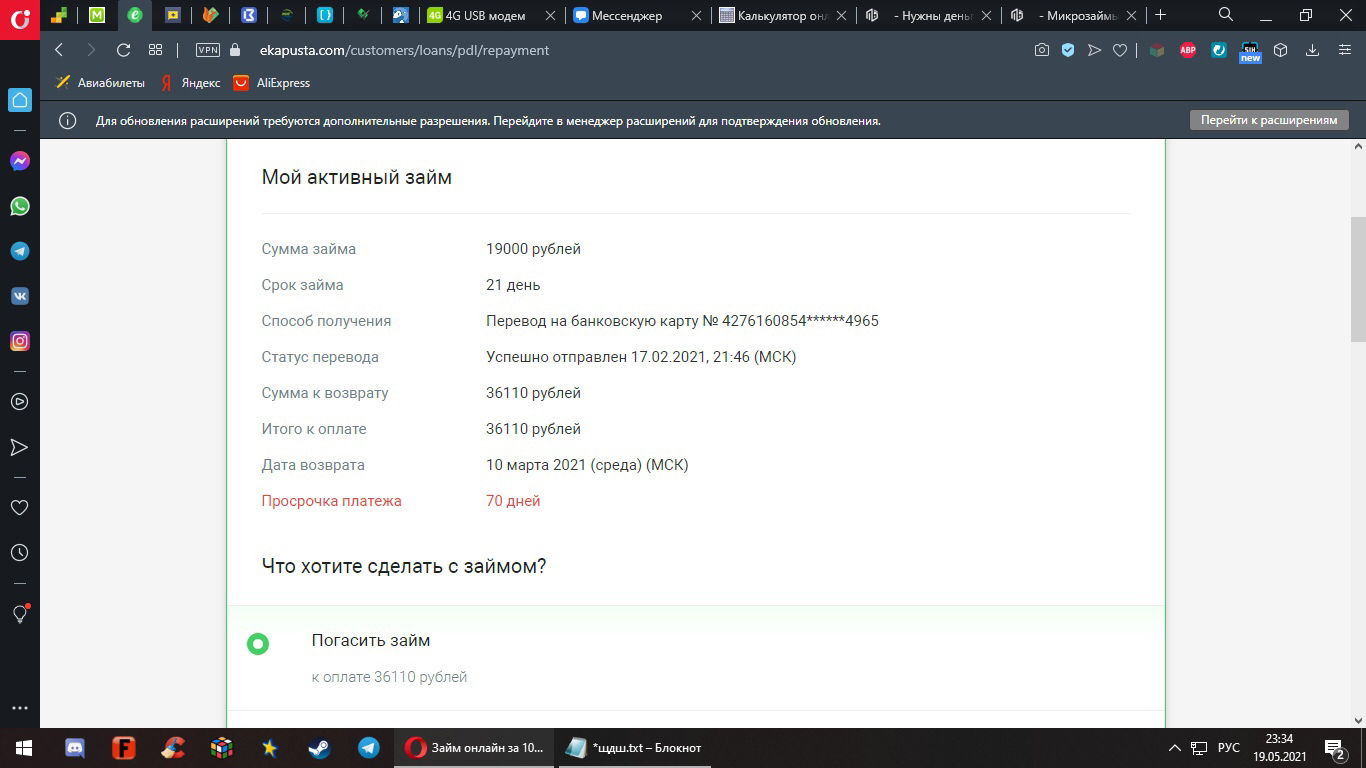Screen dimensions: 1366x768
Task: Click Перейти к расширениям button
Action: pos(1269,120)
